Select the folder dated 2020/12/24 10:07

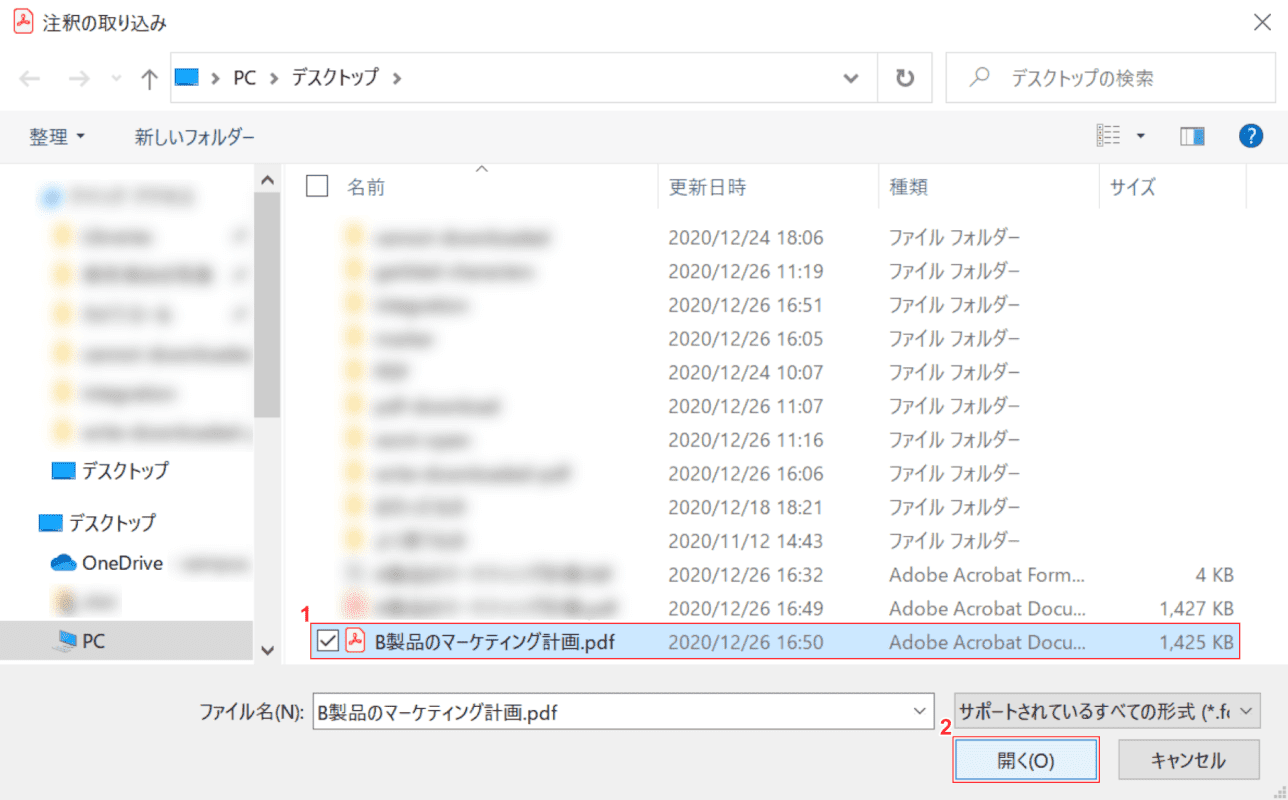[x=774, y=372]
